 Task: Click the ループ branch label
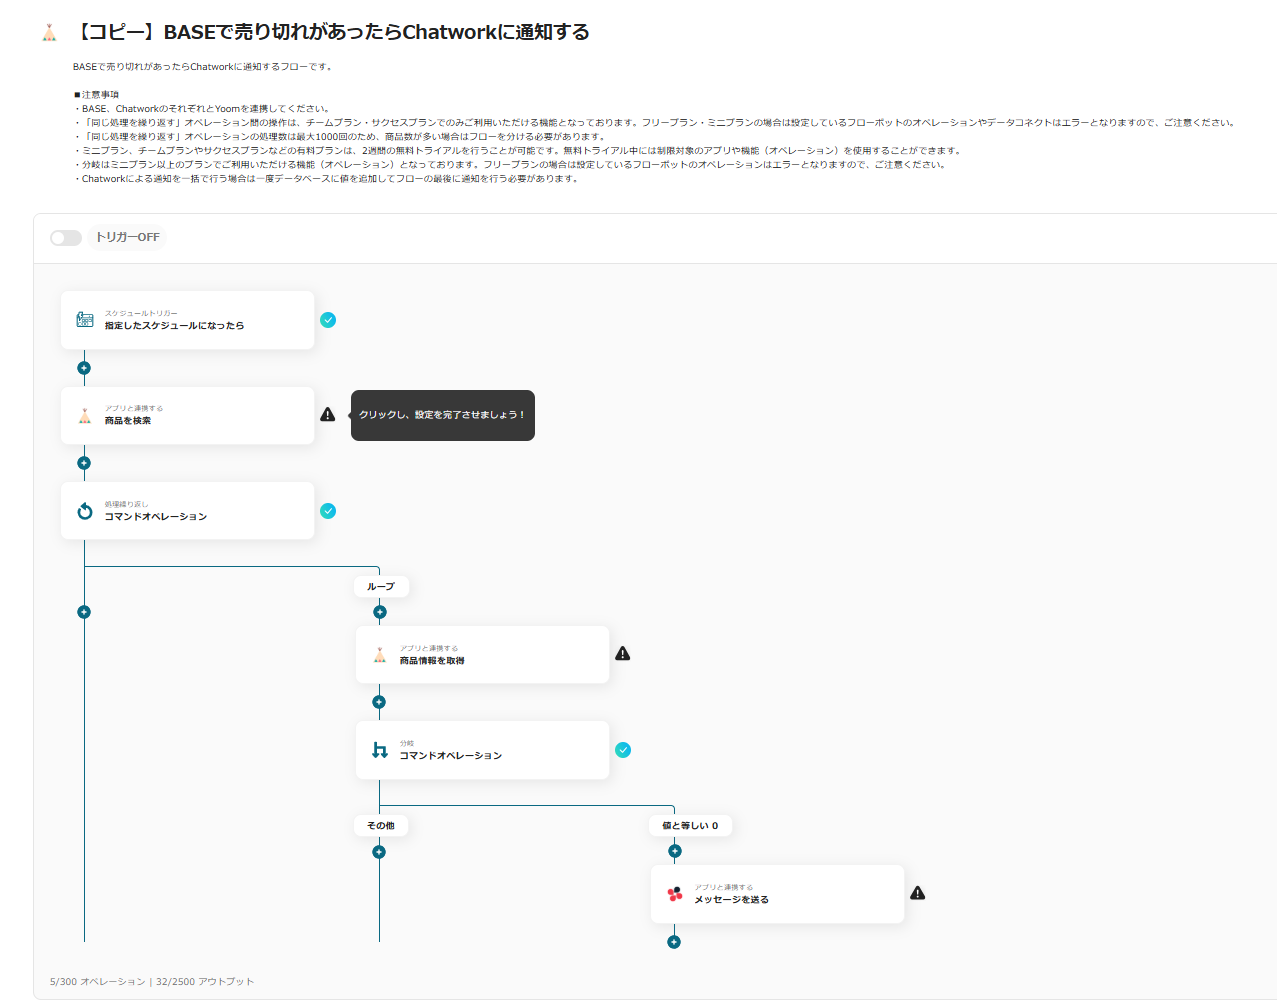click(381, 587)
